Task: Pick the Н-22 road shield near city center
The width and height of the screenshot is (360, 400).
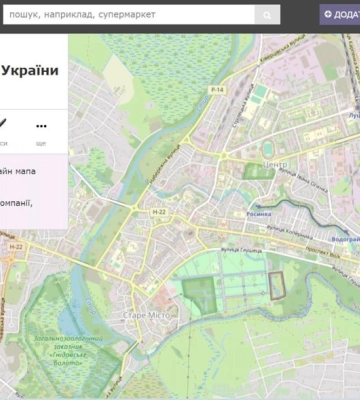Action: (x=159, y=212)
